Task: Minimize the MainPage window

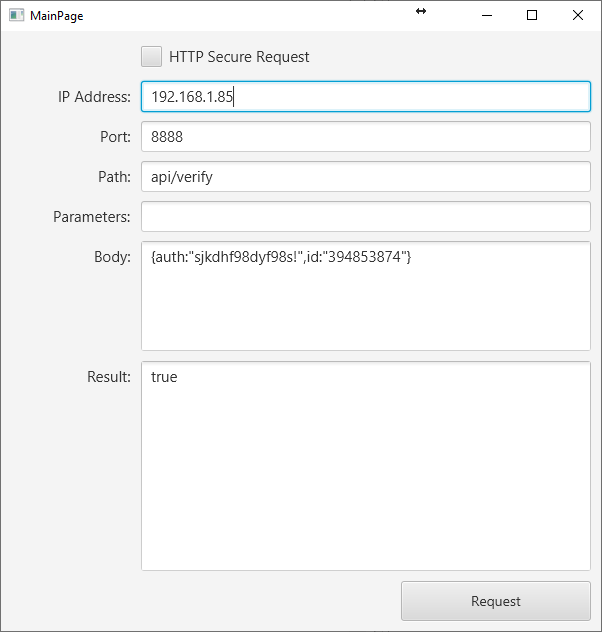Action: coord(487,15)
